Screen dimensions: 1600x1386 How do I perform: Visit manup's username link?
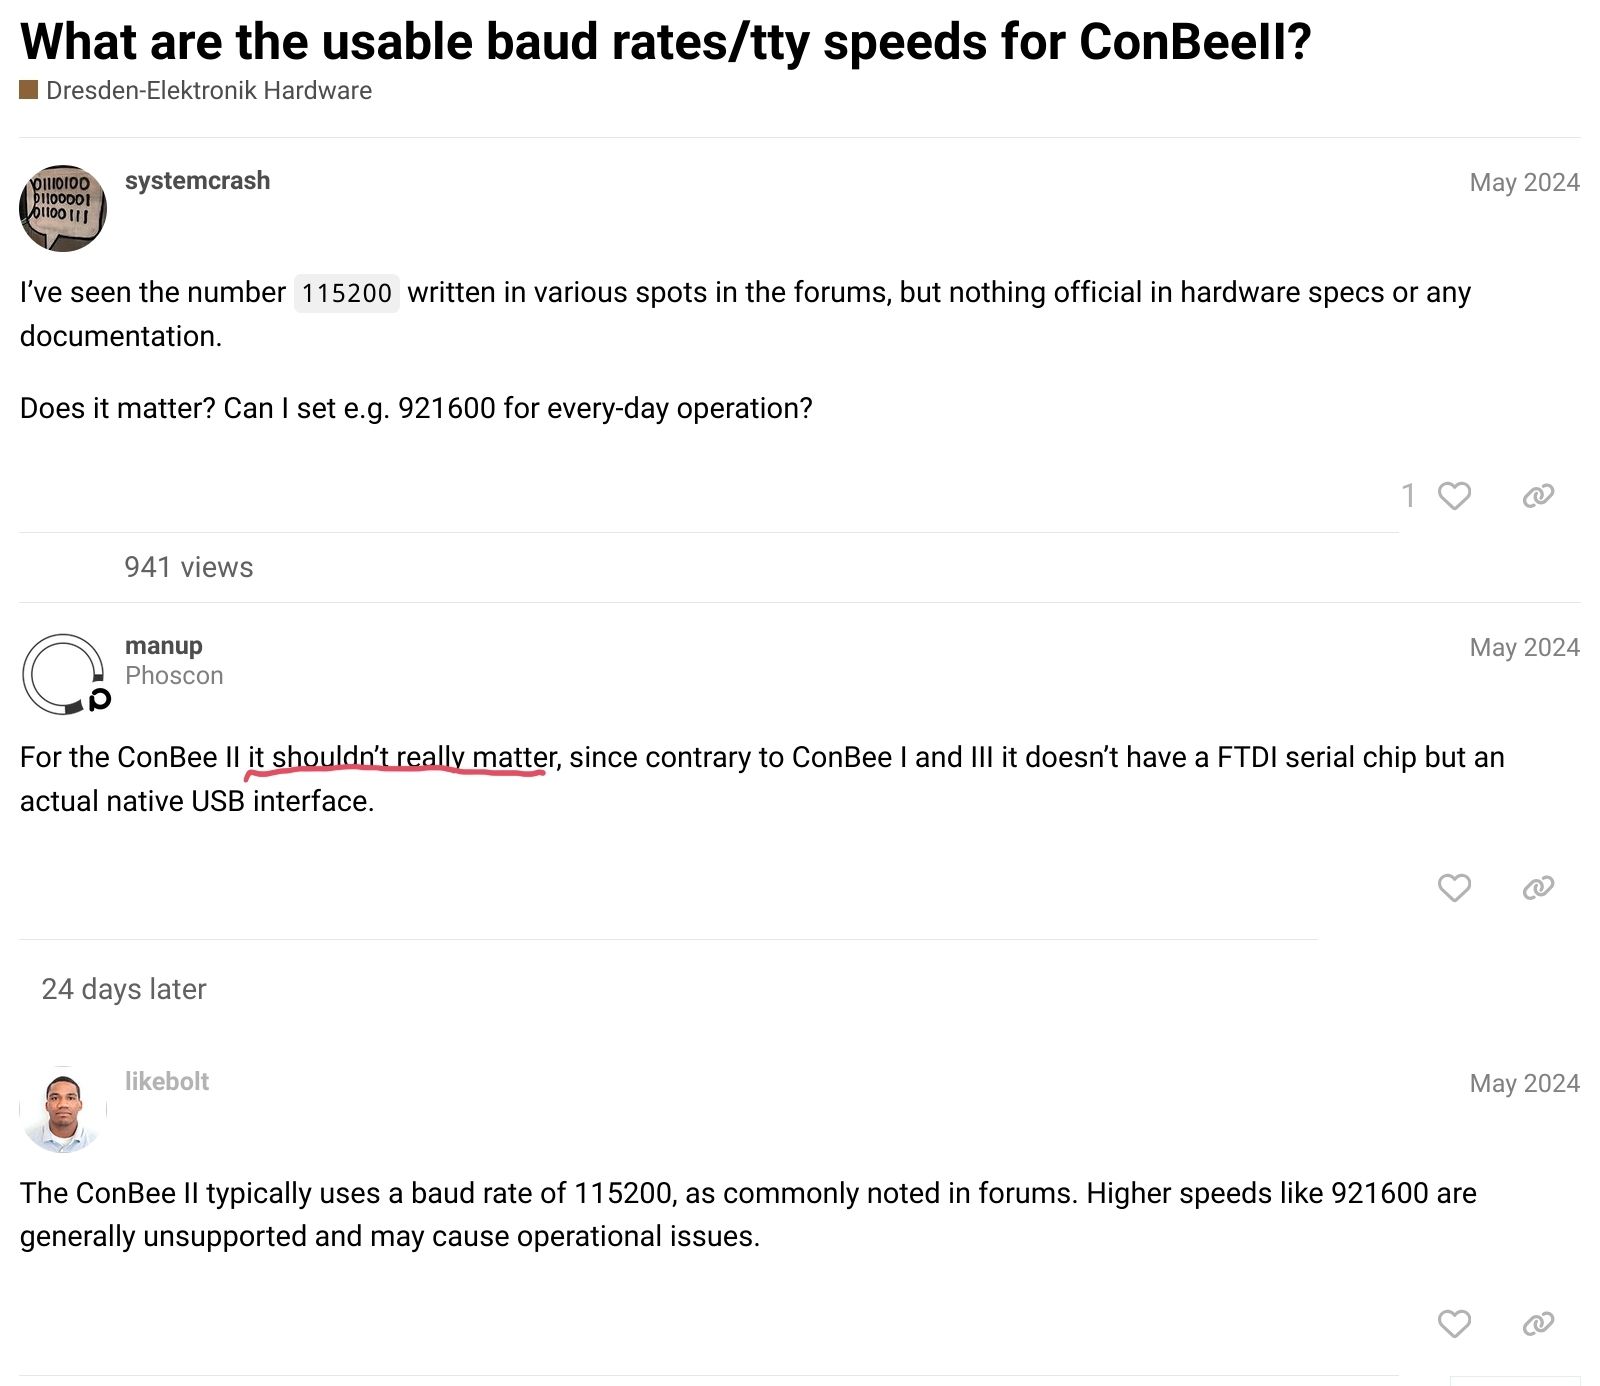pyautogui.click(x=163, y=646)
